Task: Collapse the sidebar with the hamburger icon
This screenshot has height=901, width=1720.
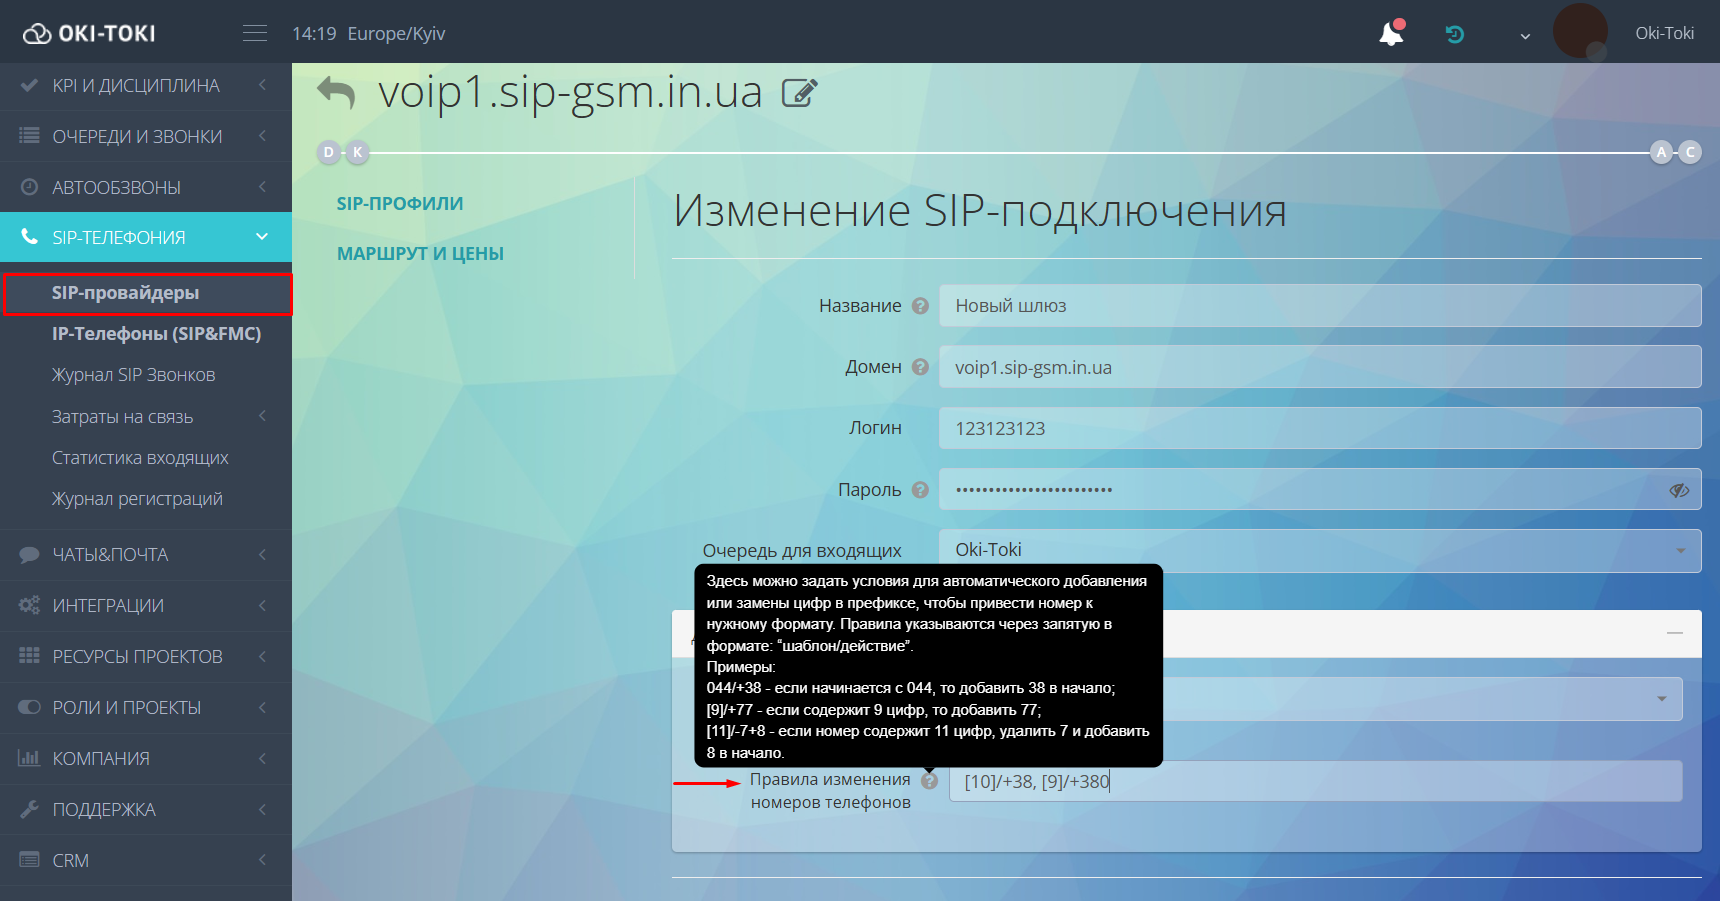Action: [x=255, y=32]
